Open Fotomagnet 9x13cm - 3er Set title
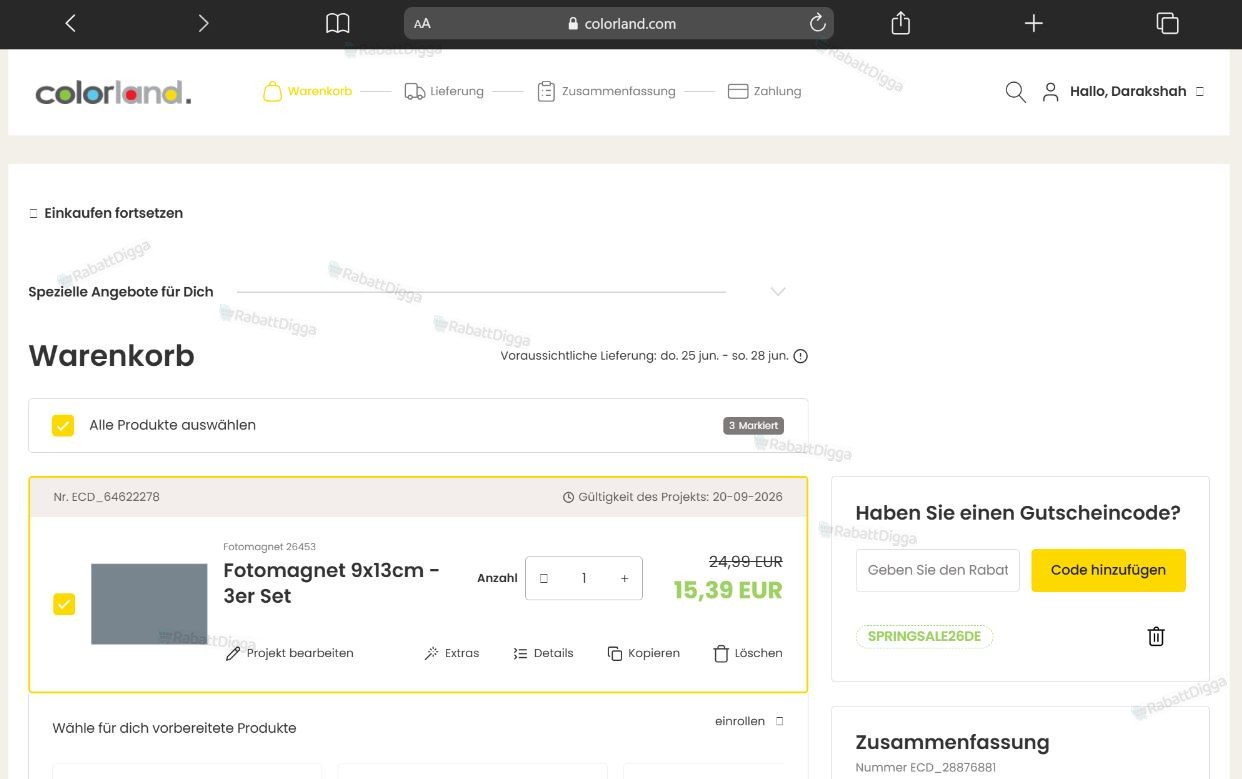Screen dimensions: 1242x779 click(x=332, y=583)
